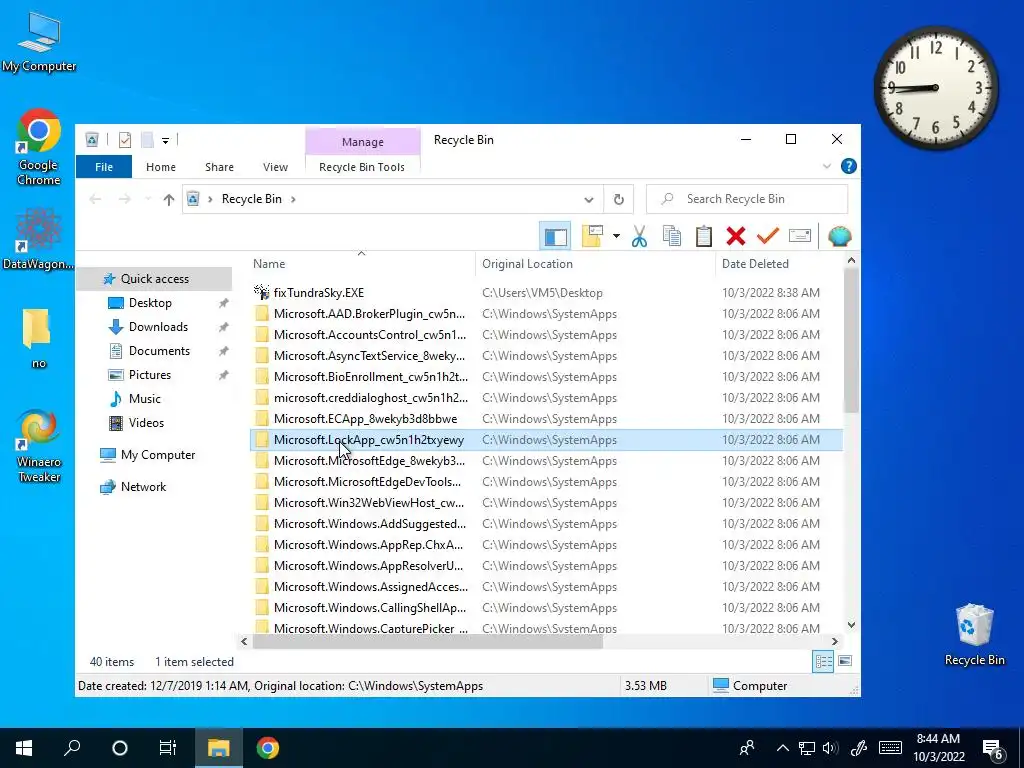Click the vertical scrollbar down arrow

[x=851, y=625]
